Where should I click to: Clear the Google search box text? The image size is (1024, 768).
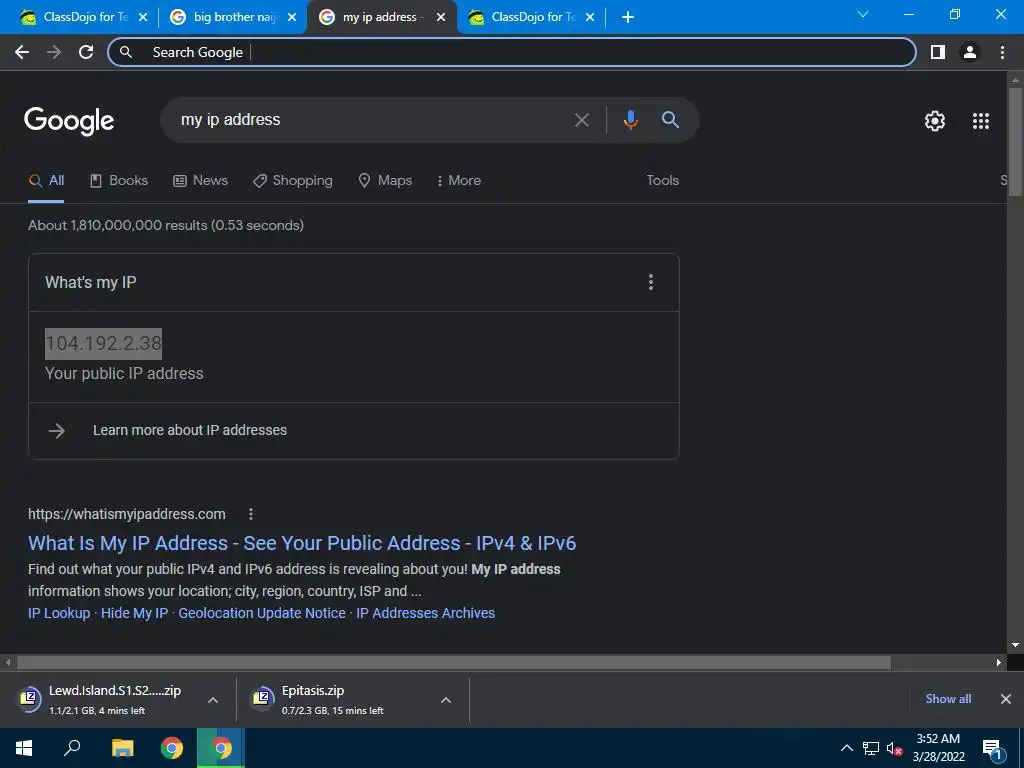pyautogui.click(x=581, y=120)
